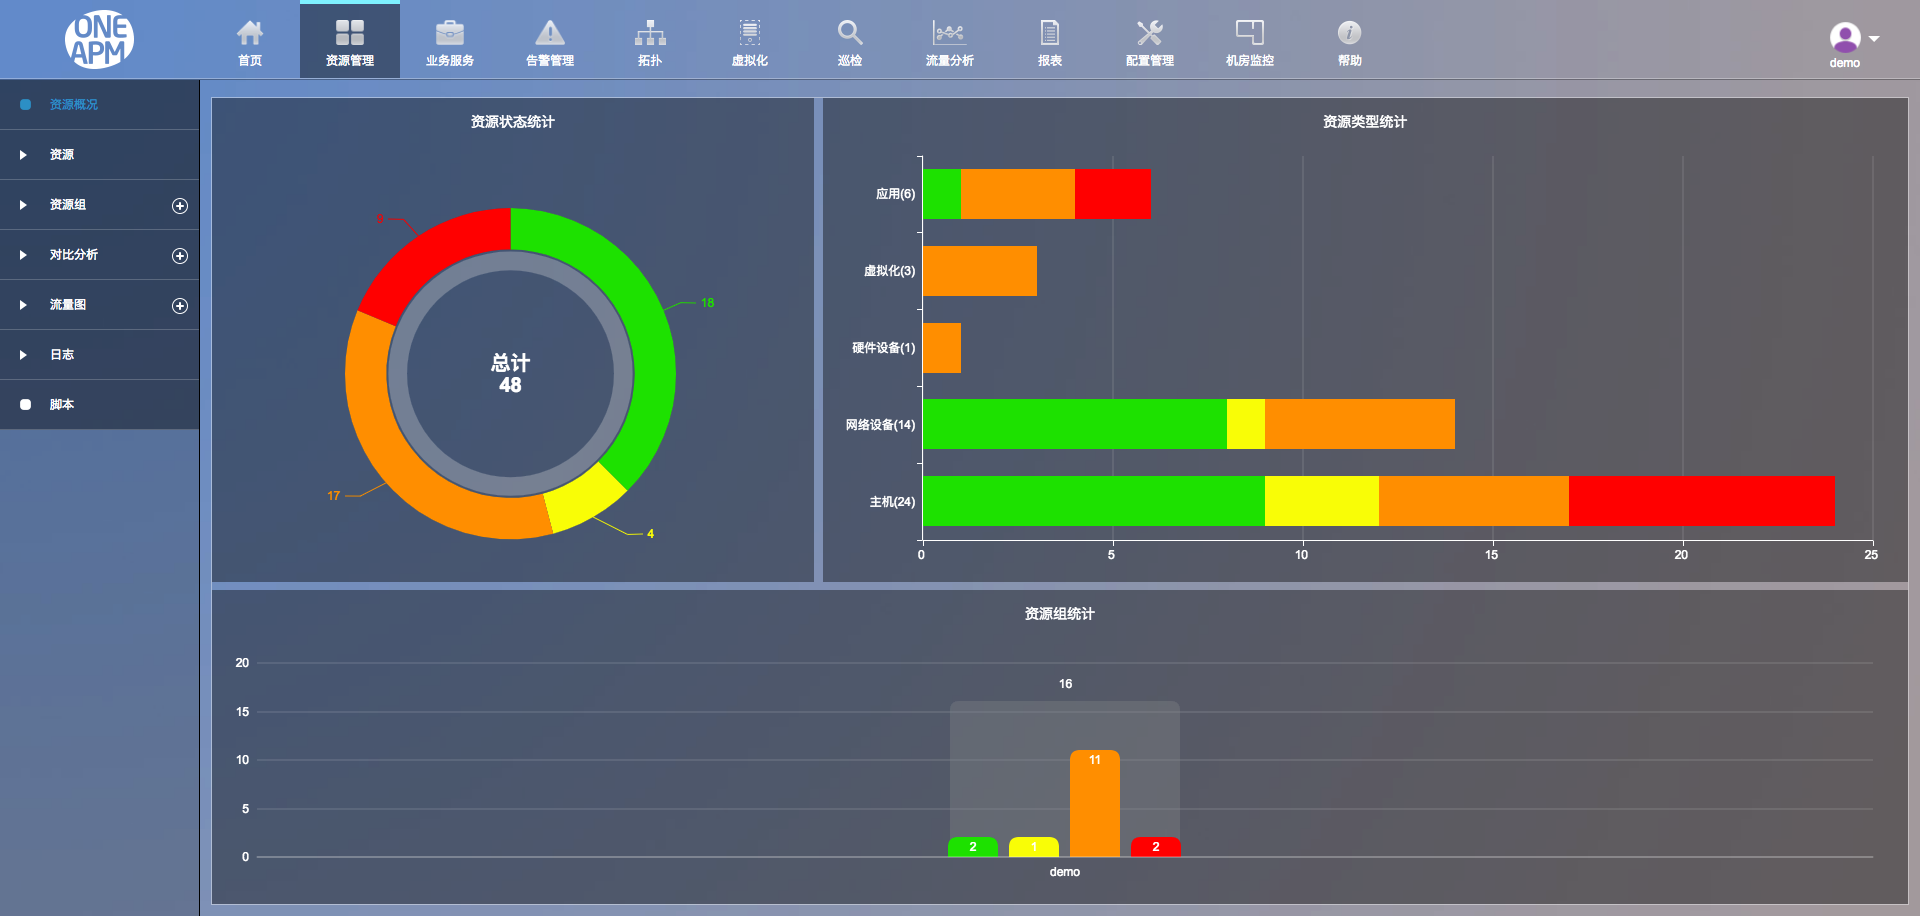Expand the 资源 sidebar section
The width and height of the screenshot is (1920, 916).
point(100,155)
